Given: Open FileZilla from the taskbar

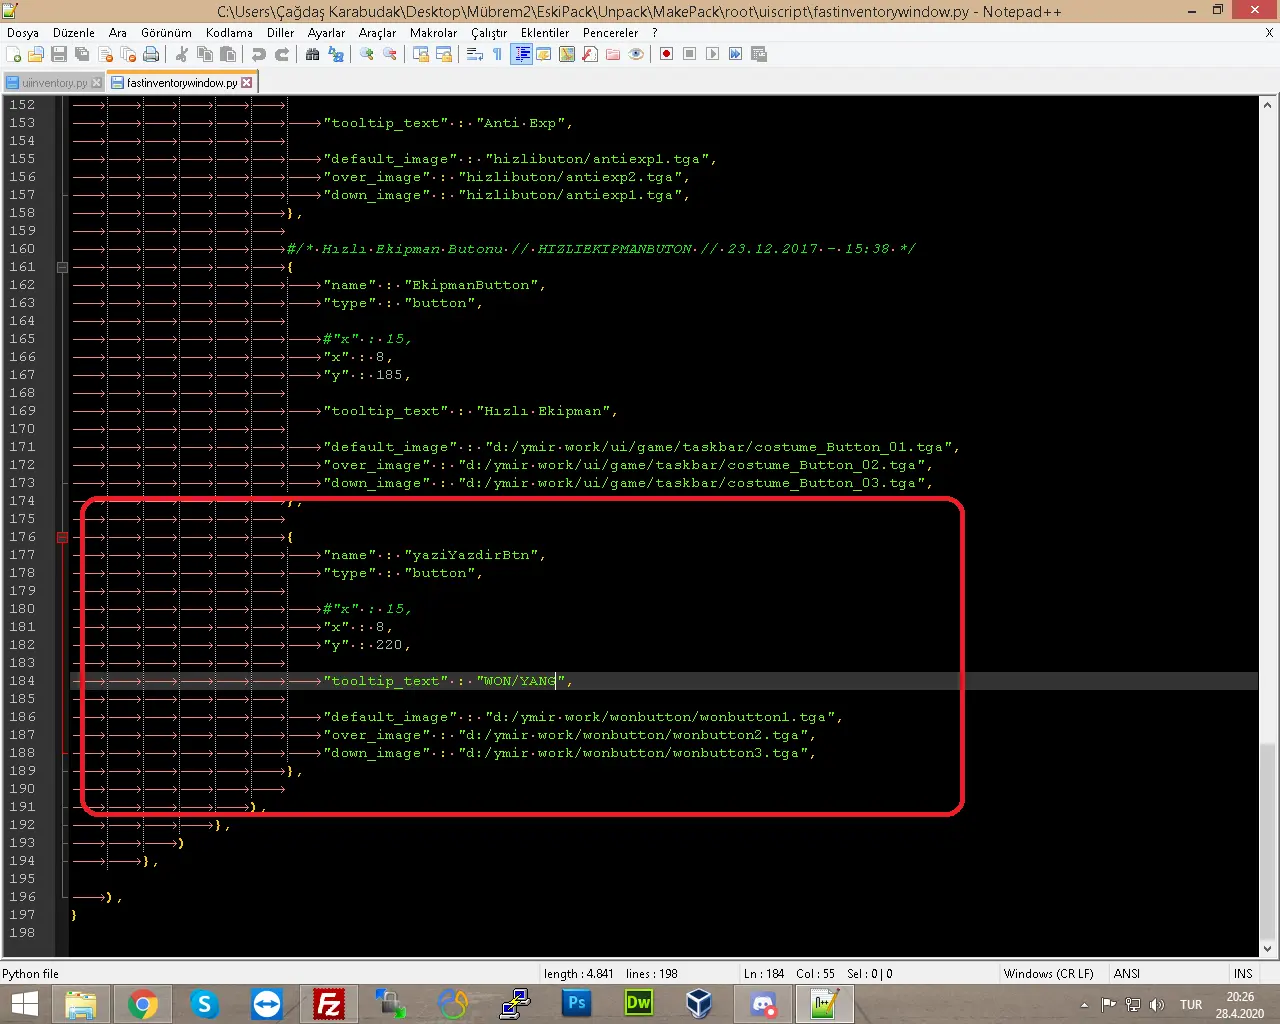Looking at the screenshot, I should pyautogui.click(x=328, y=1004).
